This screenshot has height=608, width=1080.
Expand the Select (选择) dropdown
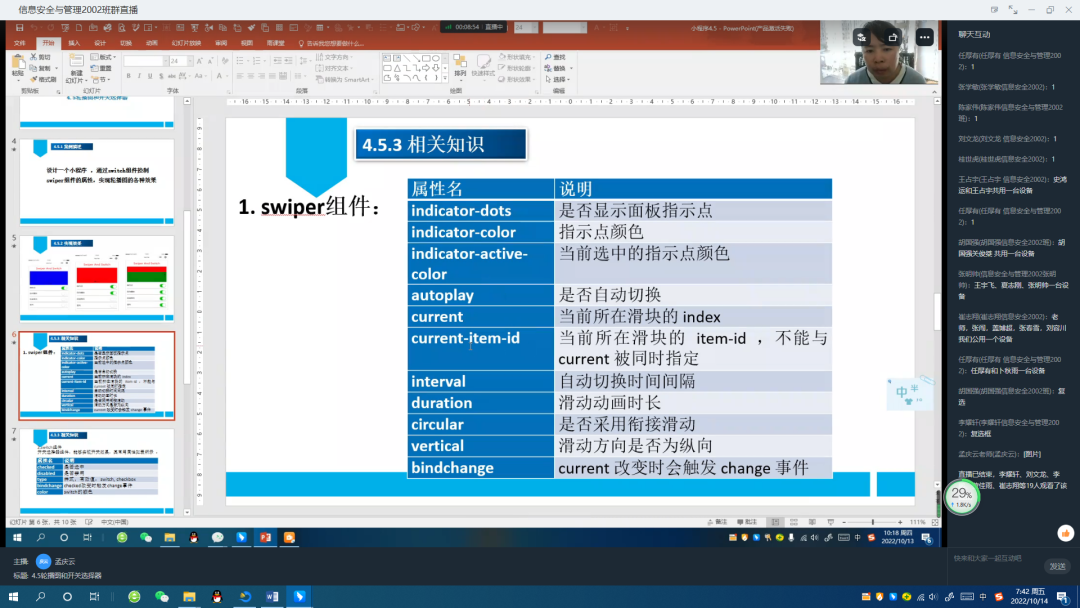click(558, 79)
